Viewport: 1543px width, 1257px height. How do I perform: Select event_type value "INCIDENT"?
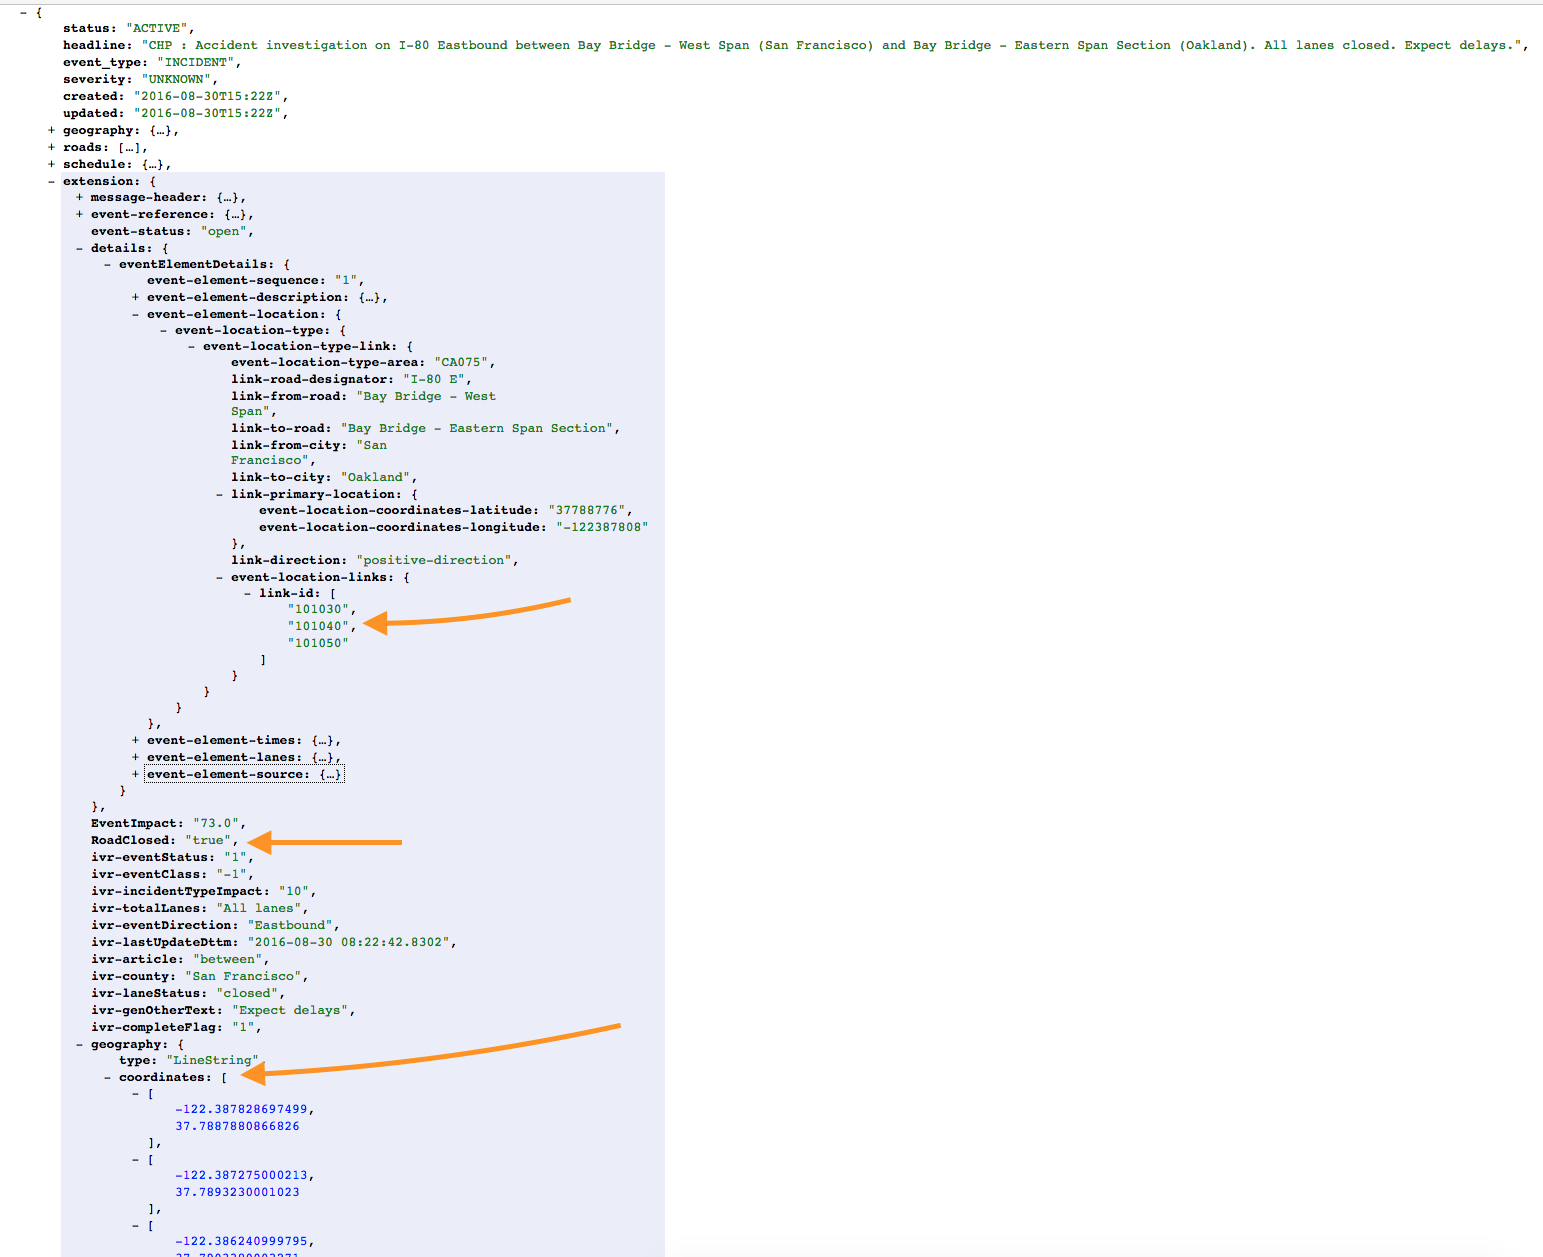click(197, 63)
